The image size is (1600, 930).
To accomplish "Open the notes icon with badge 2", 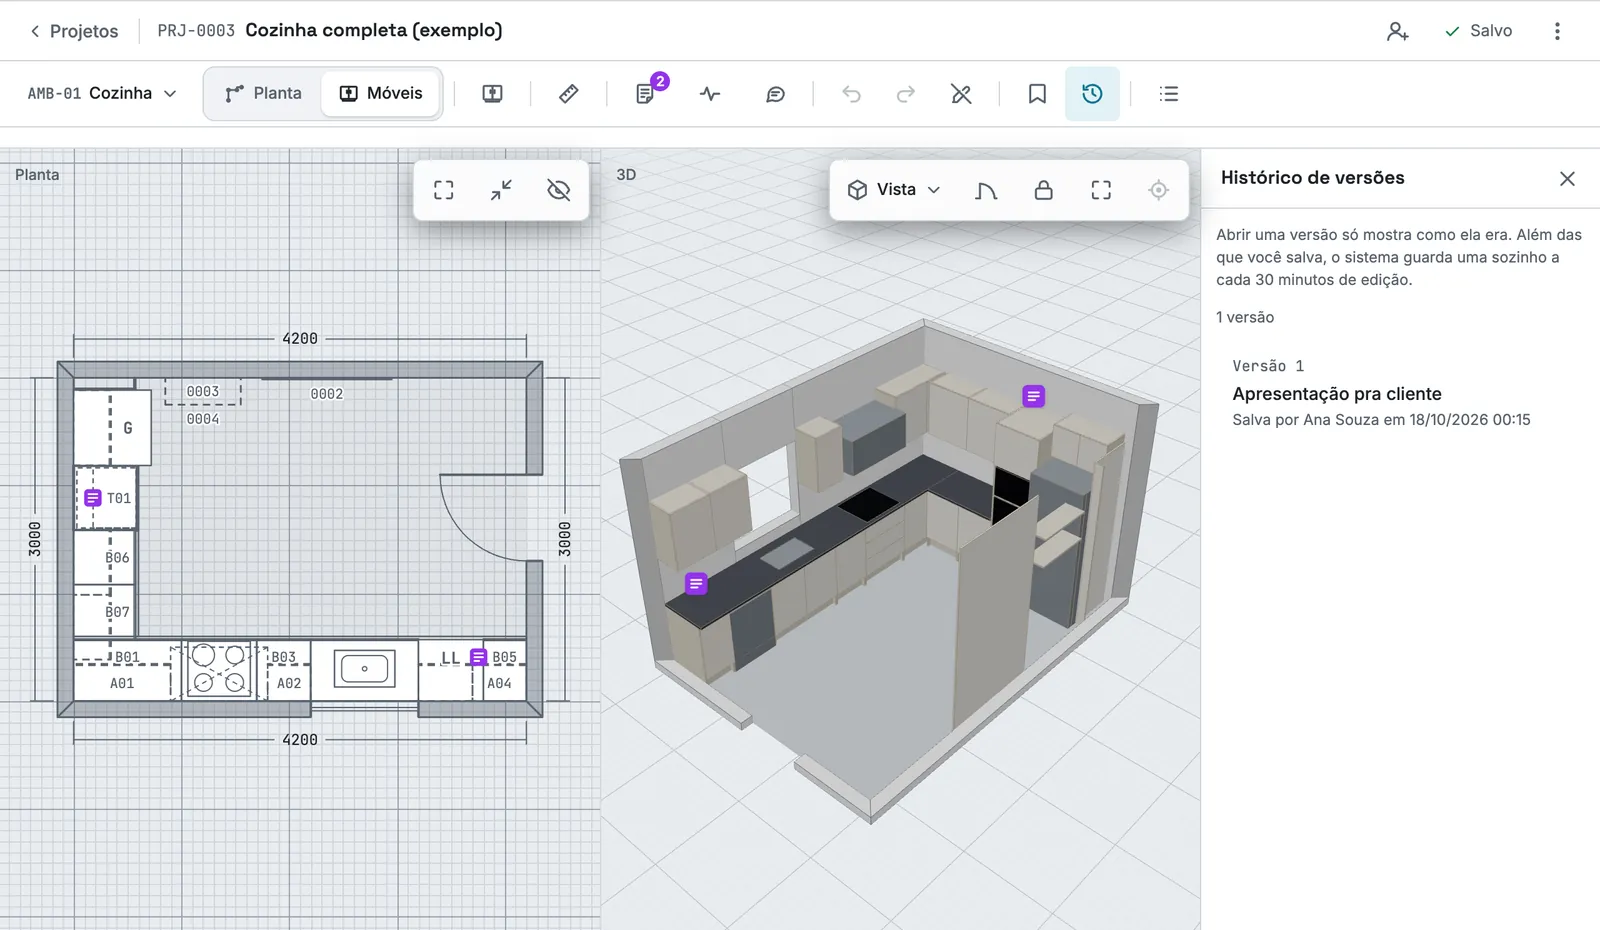I will (x=645, y=94).
